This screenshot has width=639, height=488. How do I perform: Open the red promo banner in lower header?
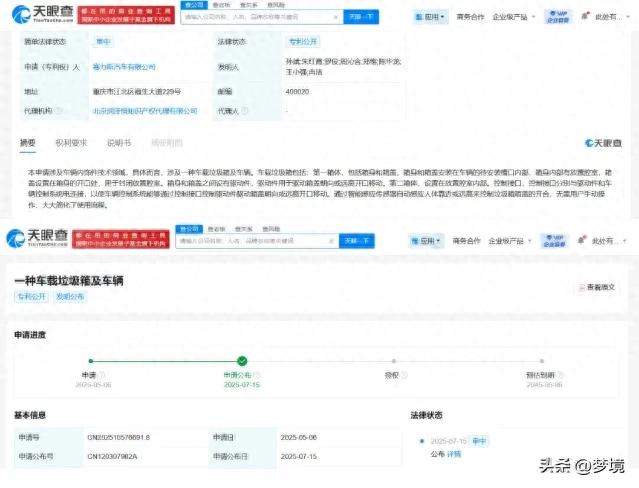click(x=121, y=239)
